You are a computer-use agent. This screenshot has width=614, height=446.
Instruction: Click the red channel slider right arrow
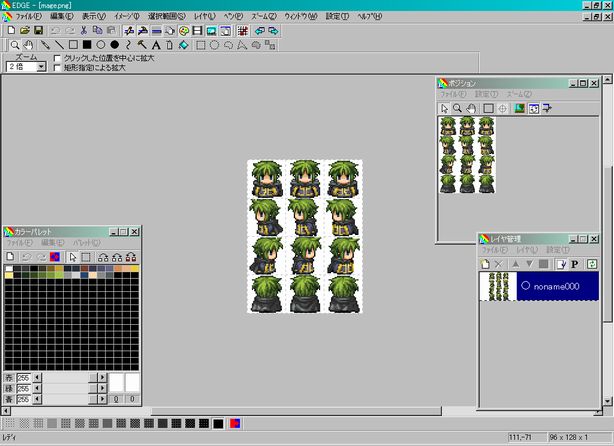[x=102, y=377]
